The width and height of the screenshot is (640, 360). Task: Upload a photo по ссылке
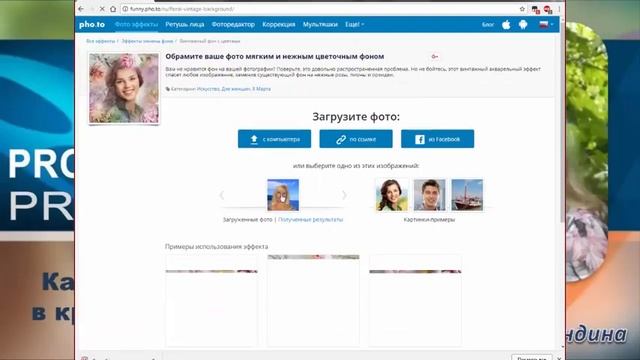click(x=356, y=139)
